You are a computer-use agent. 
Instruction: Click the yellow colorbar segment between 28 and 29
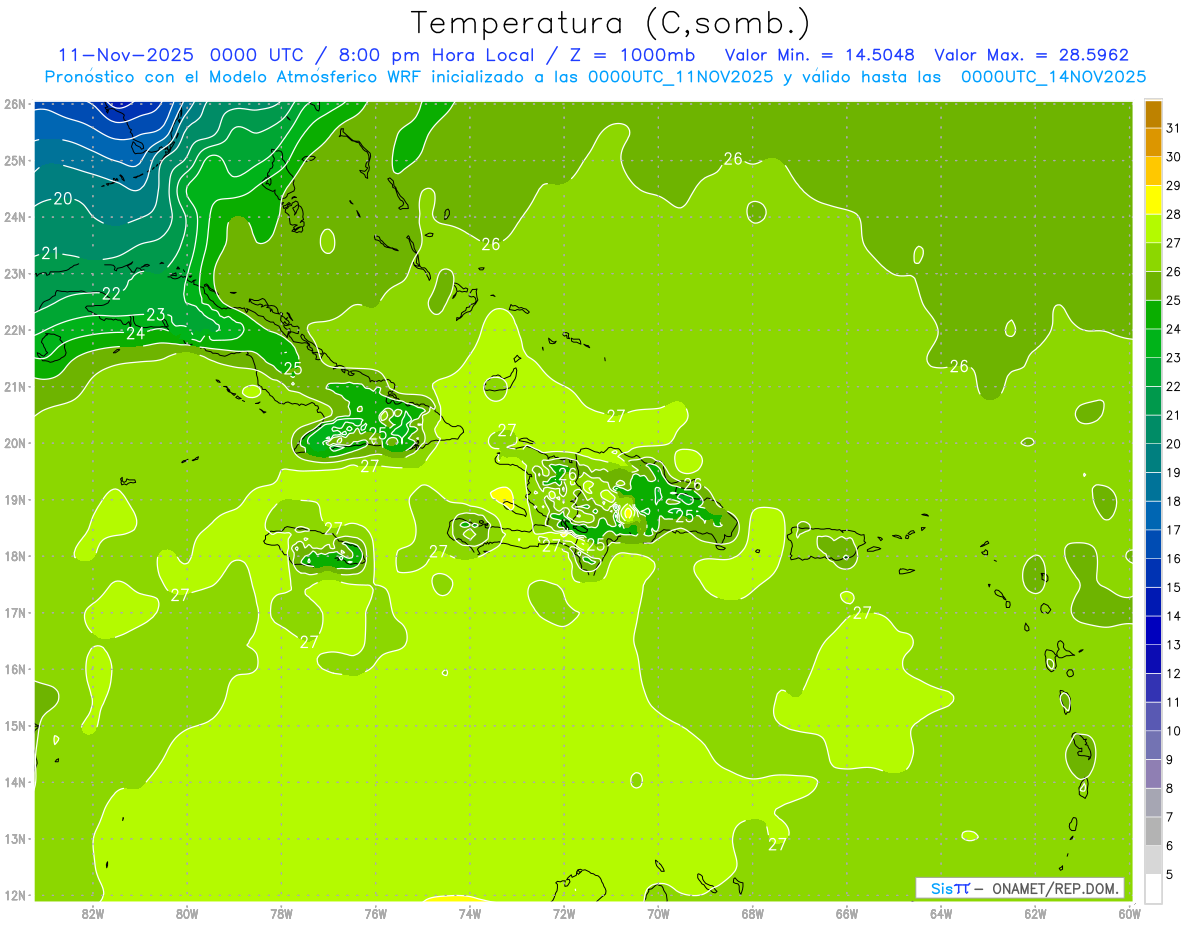point(1153,200)
